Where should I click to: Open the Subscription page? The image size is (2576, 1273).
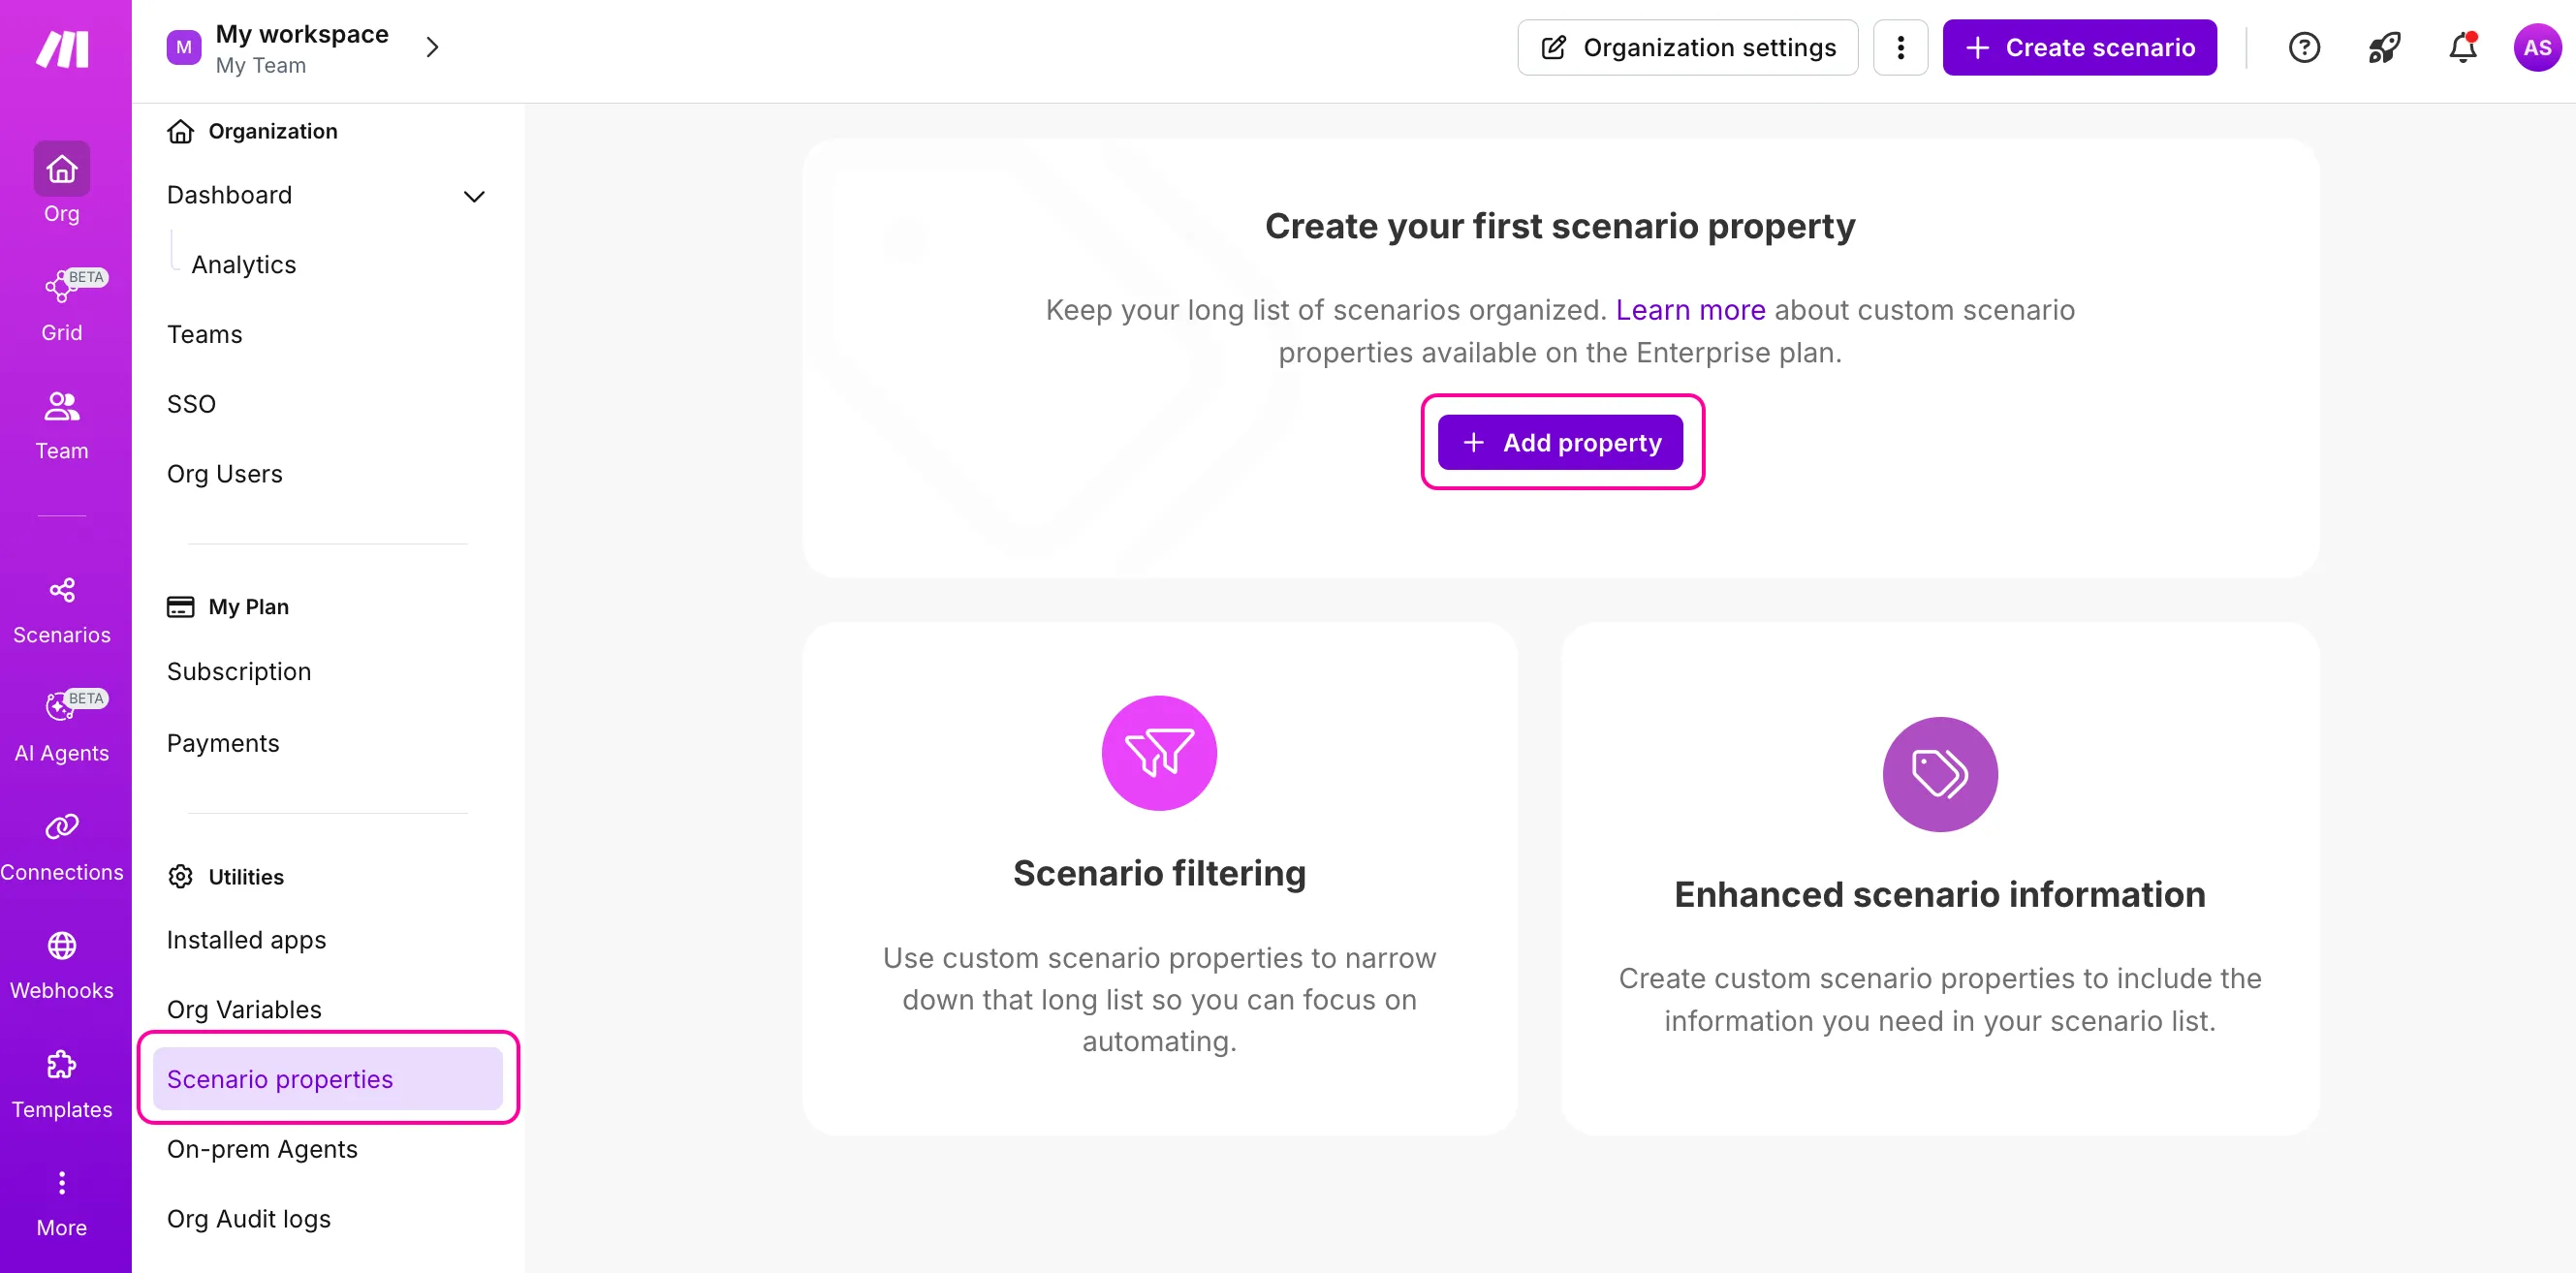[x=239, y=671]
